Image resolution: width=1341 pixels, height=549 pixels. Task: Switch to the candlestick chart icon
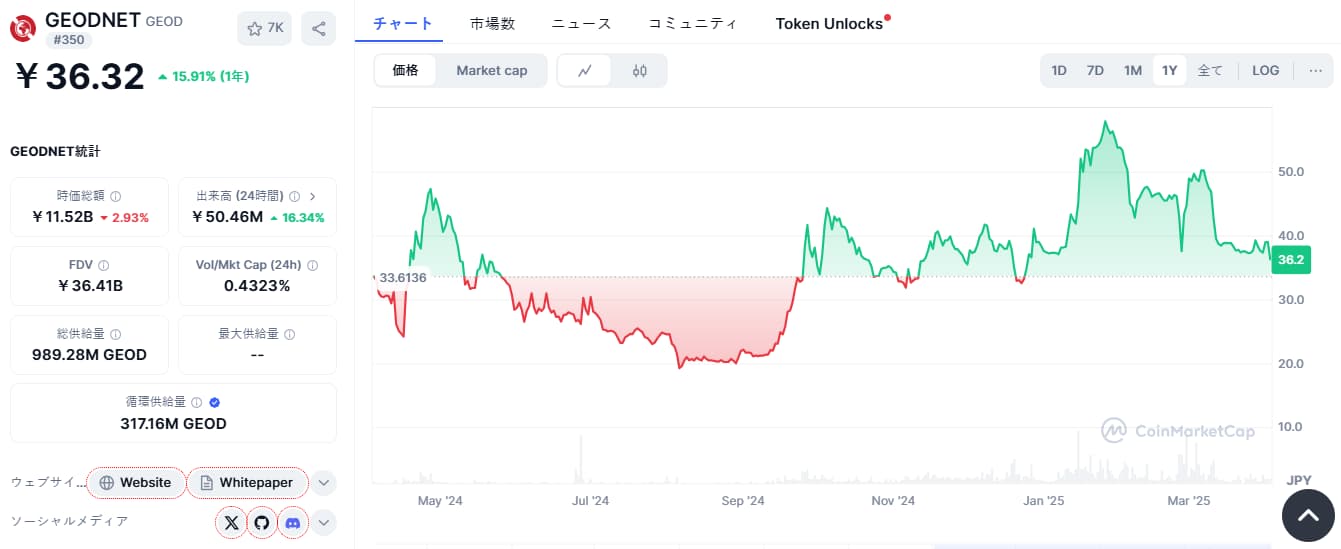[640, 70]
